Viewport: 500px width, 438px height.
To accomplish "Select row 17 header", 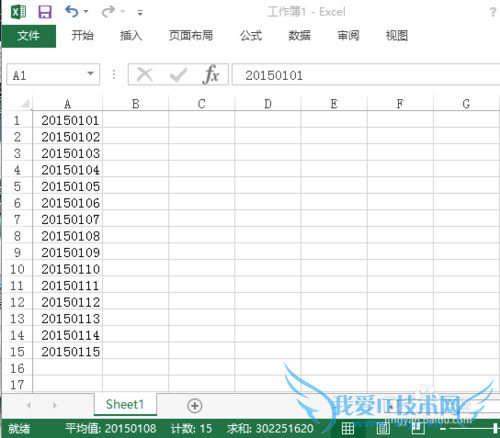I will 17,385.
